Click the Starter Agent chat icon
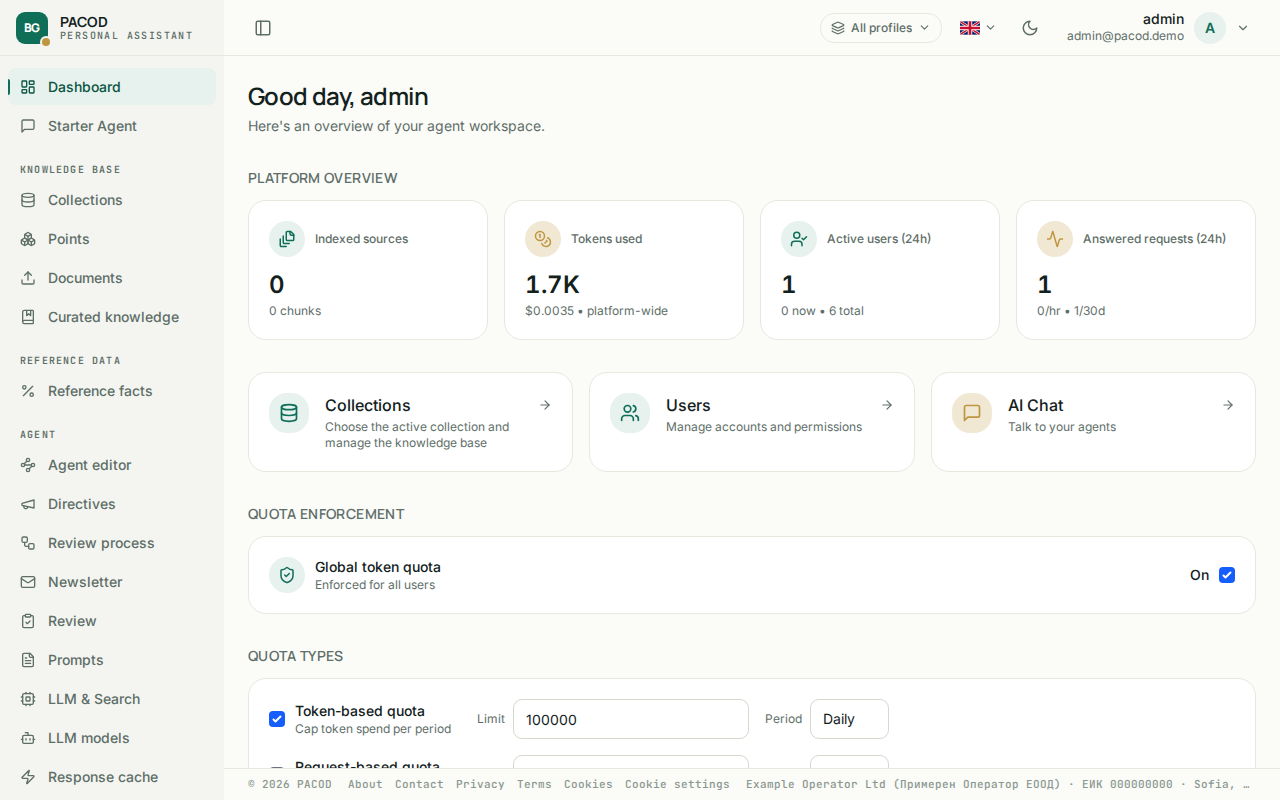This screenshot has width=1280, height=800. (28, 126)
